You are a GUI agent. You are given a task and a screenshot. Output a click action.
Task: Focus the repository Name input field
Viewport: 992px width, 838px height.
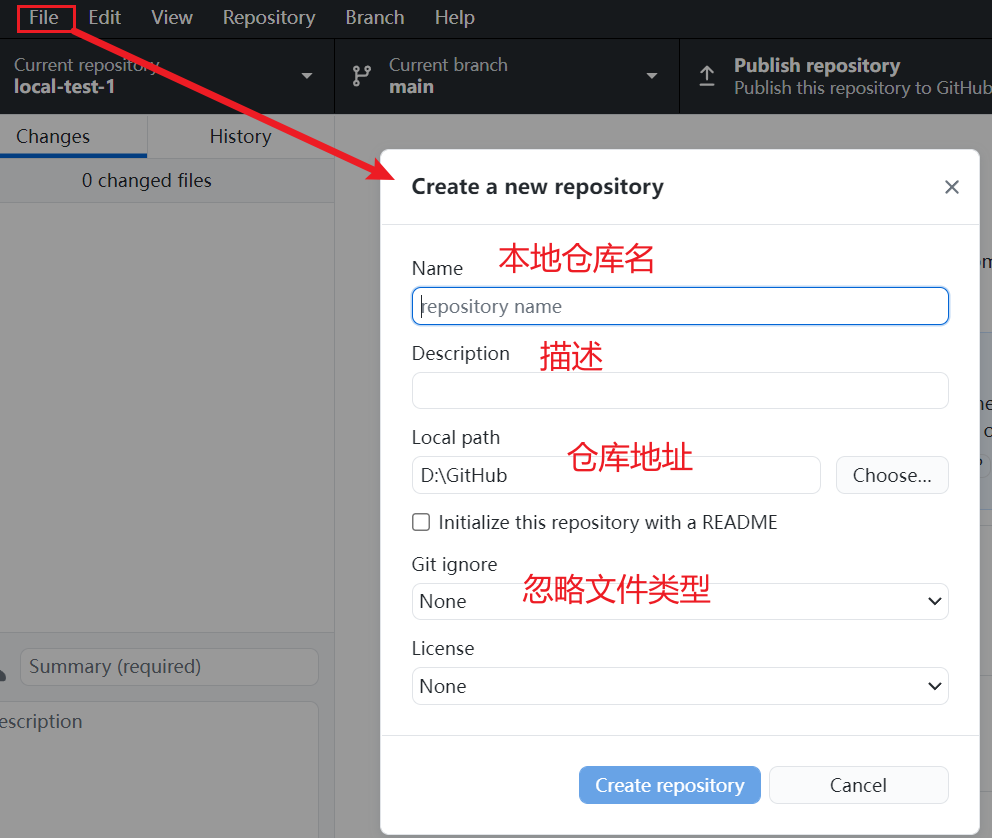pos(680,306)
